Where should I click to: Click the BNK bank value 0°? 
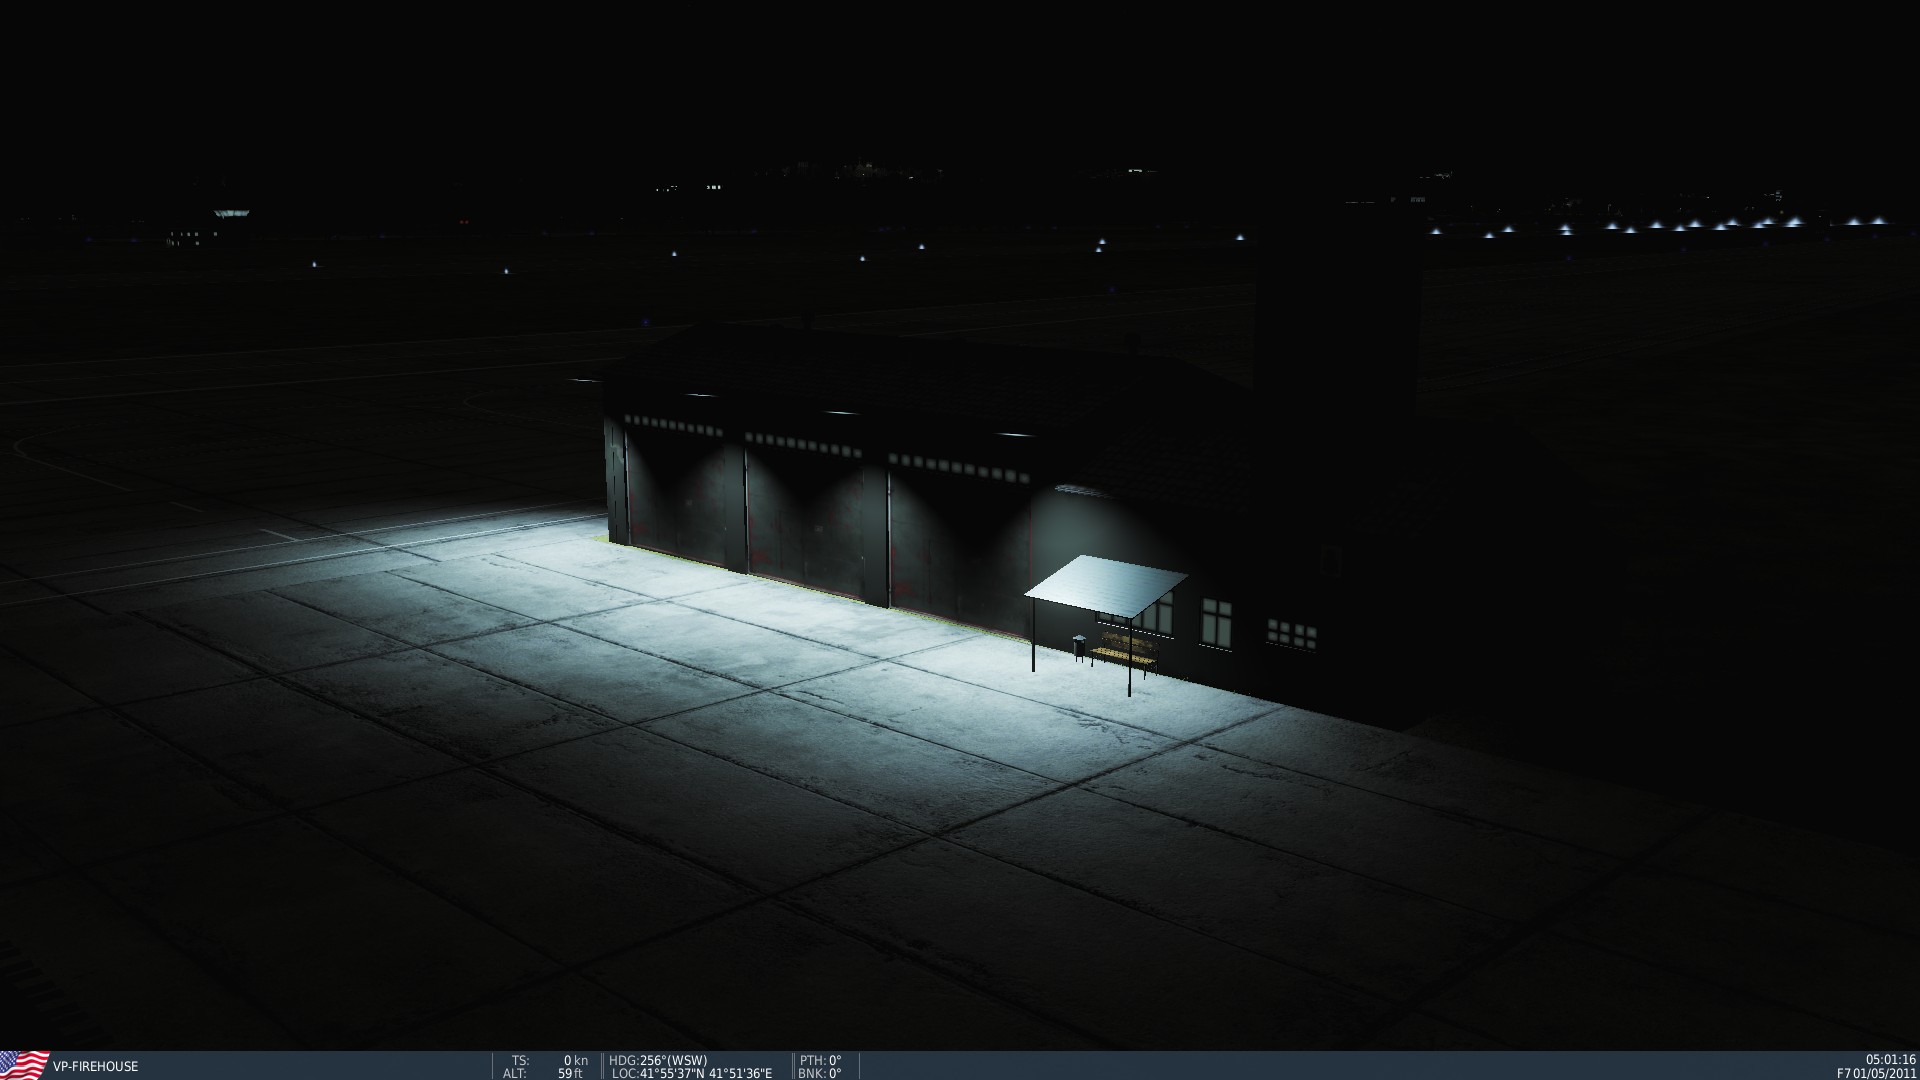[820, 1073]
